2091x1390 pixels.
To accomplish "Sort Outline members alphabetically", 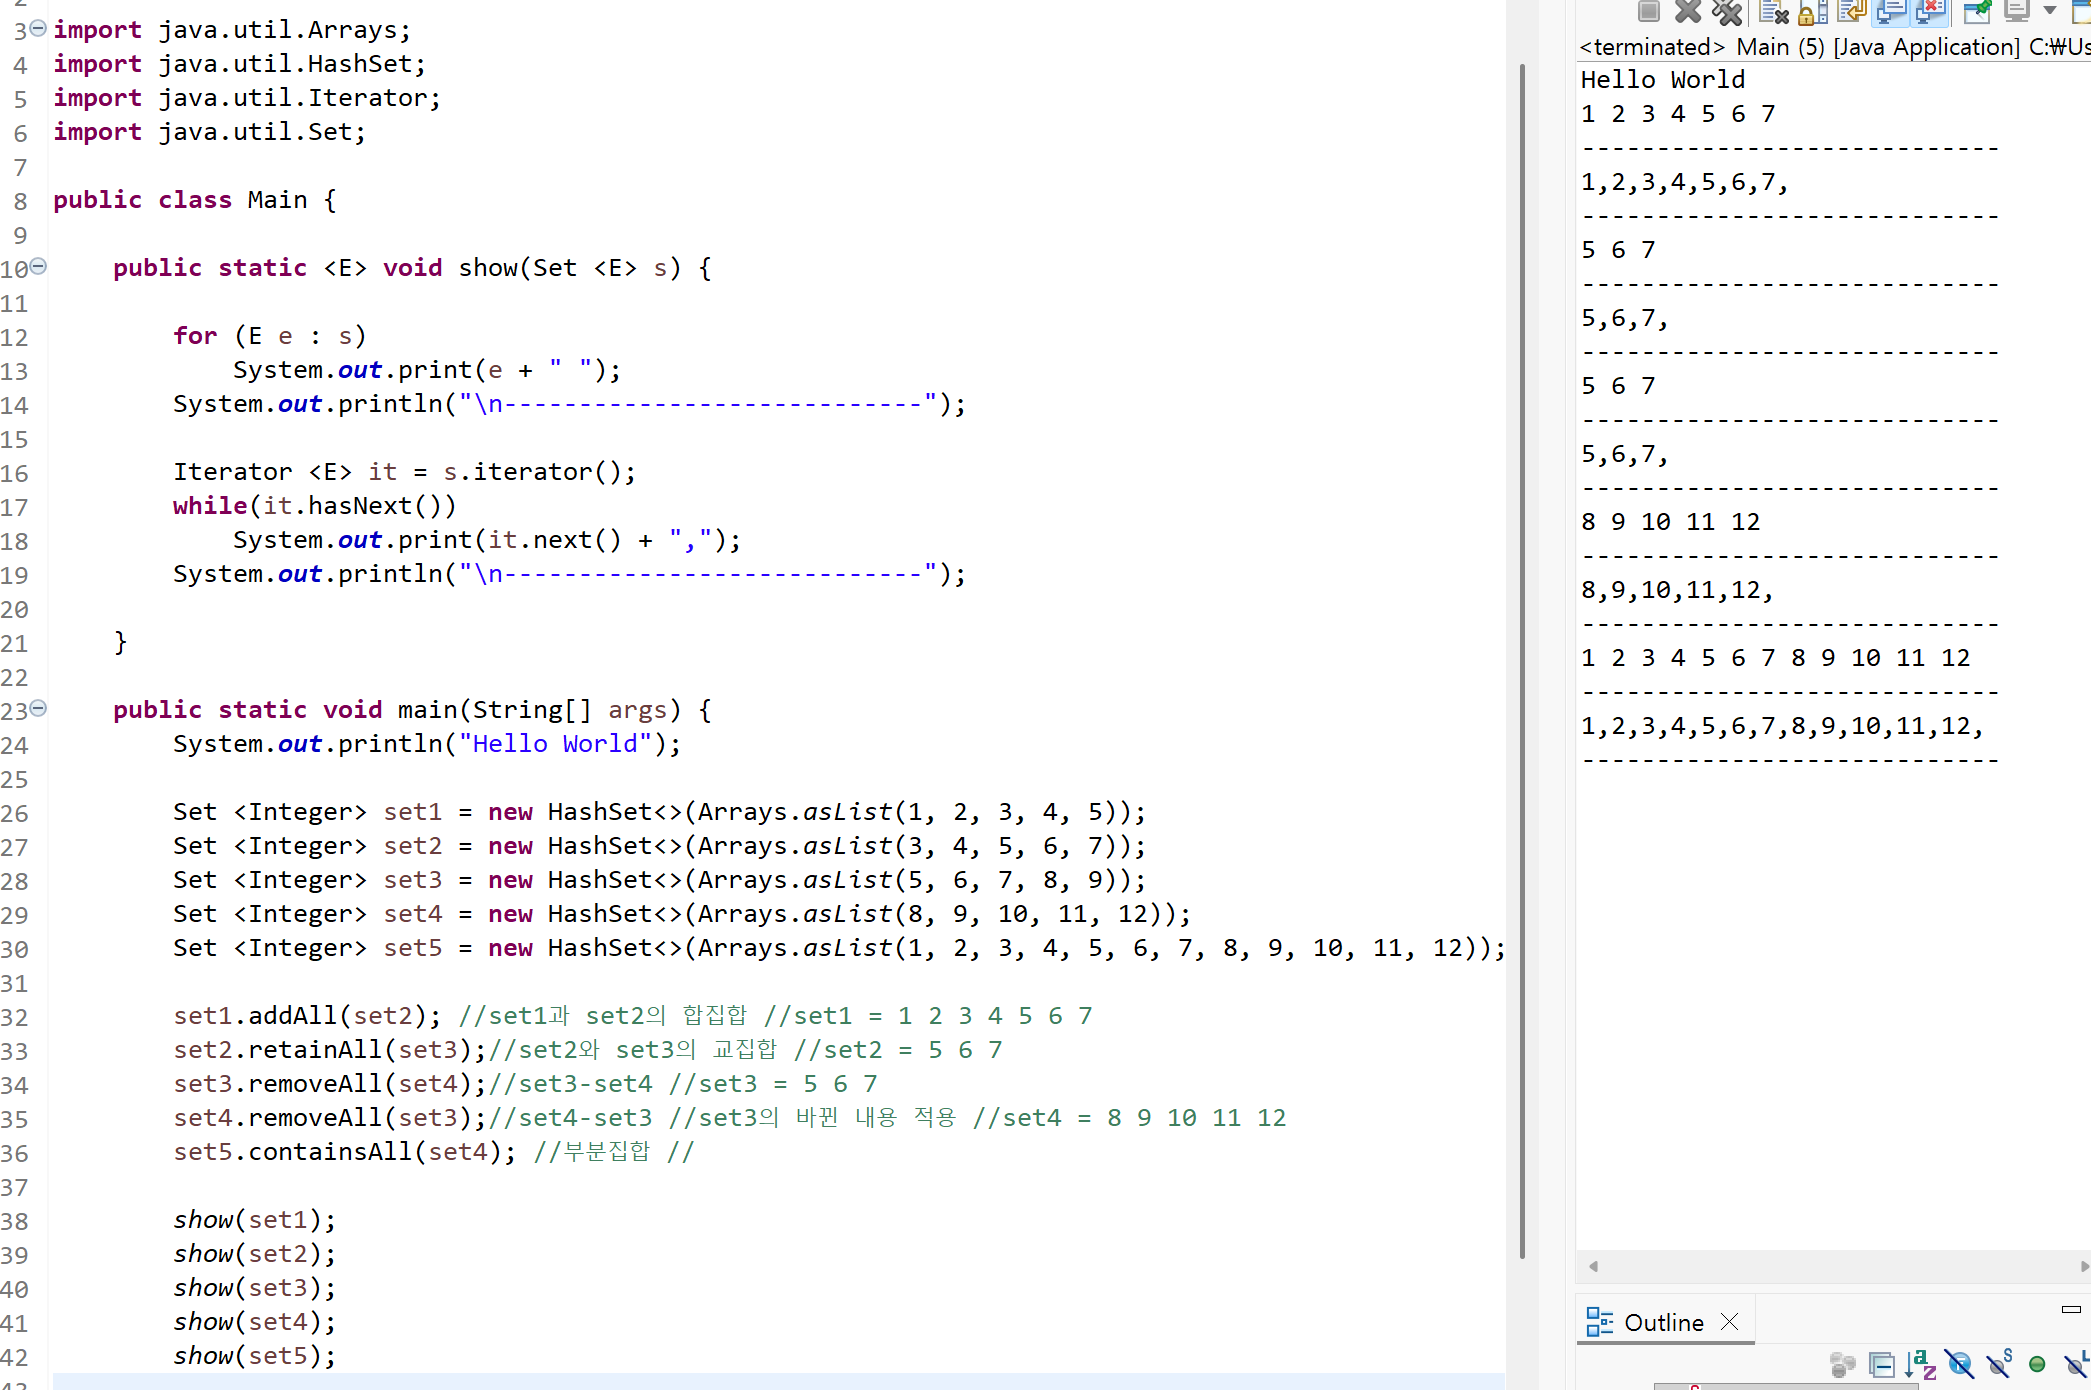I will pyautogui.click(x=1920, y=1364).
